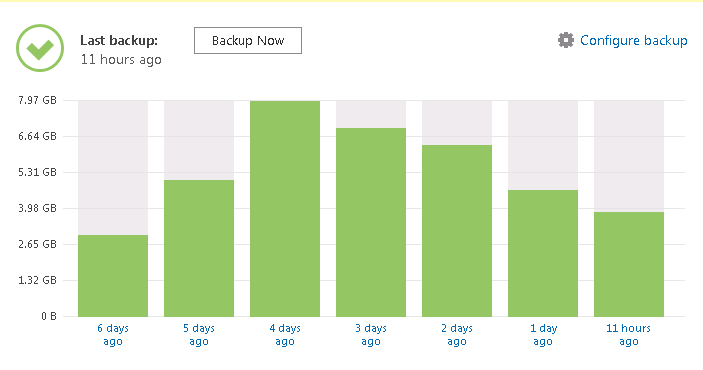Open the 3 days ago axis link
703x370 pixels.
click(x=371, y=335)
